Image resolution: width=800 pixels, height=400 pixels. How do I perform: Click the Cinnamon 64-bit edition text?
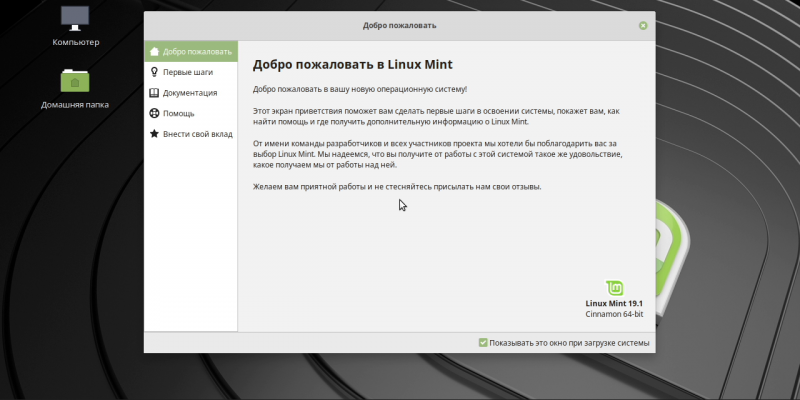point(612,313)
